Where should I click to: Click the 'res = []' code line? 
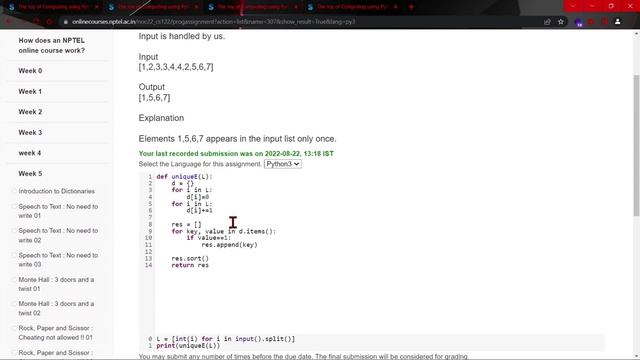187,224
